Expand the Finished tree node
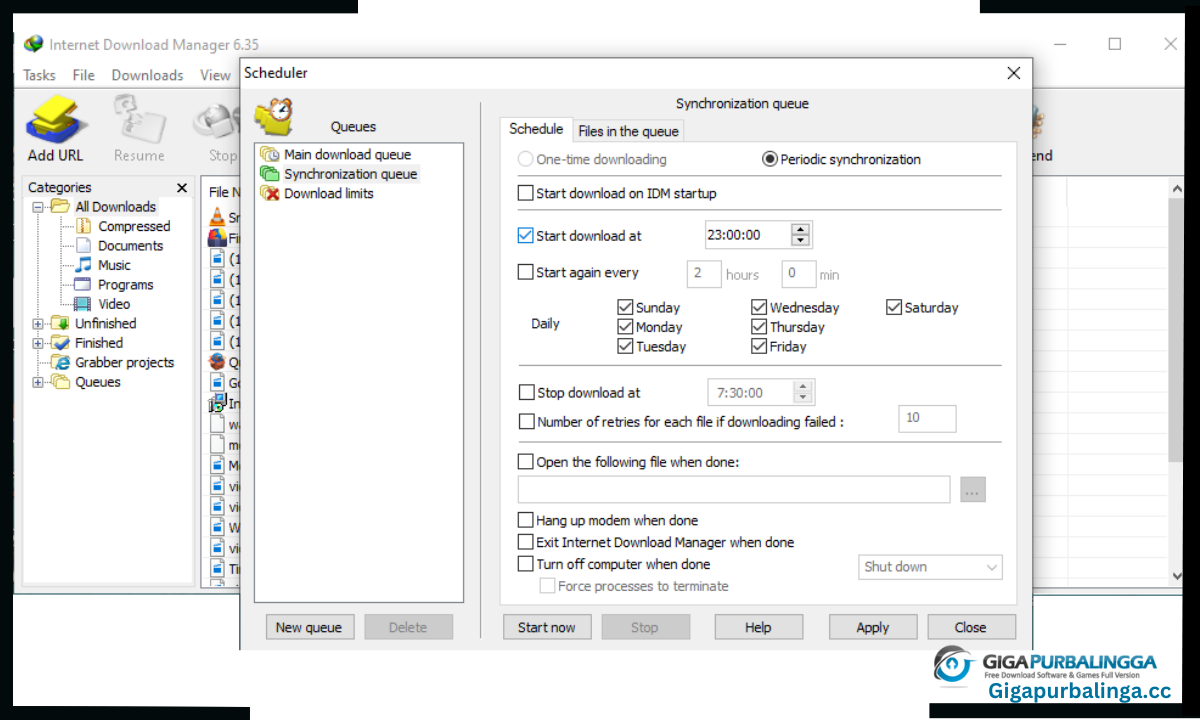The width and height of the screenshot is (1200, 720). coord(38,343)
